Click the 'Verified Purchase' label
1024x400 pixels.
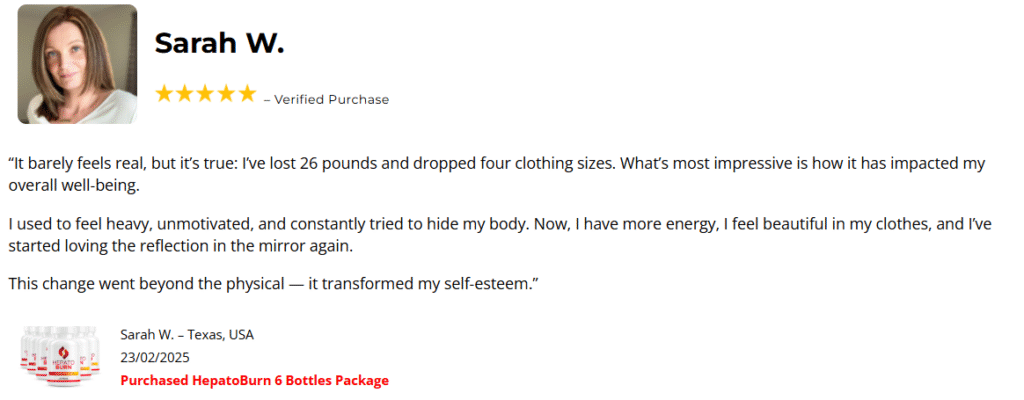tap(331, 99)
